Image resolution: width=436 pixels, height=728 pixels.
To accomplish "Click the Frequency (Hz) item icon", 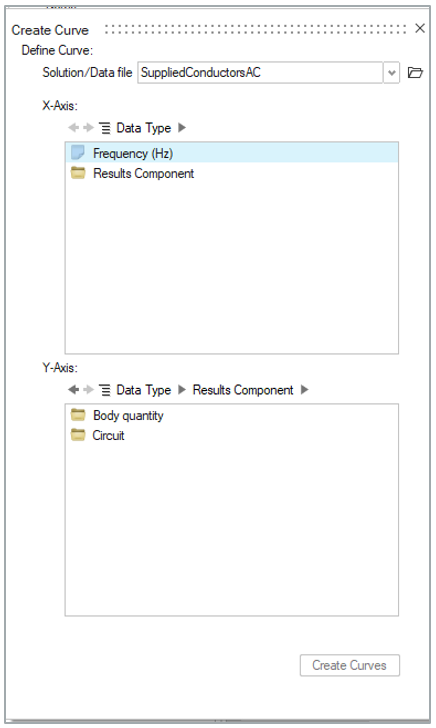I will [x=78, y=152].
